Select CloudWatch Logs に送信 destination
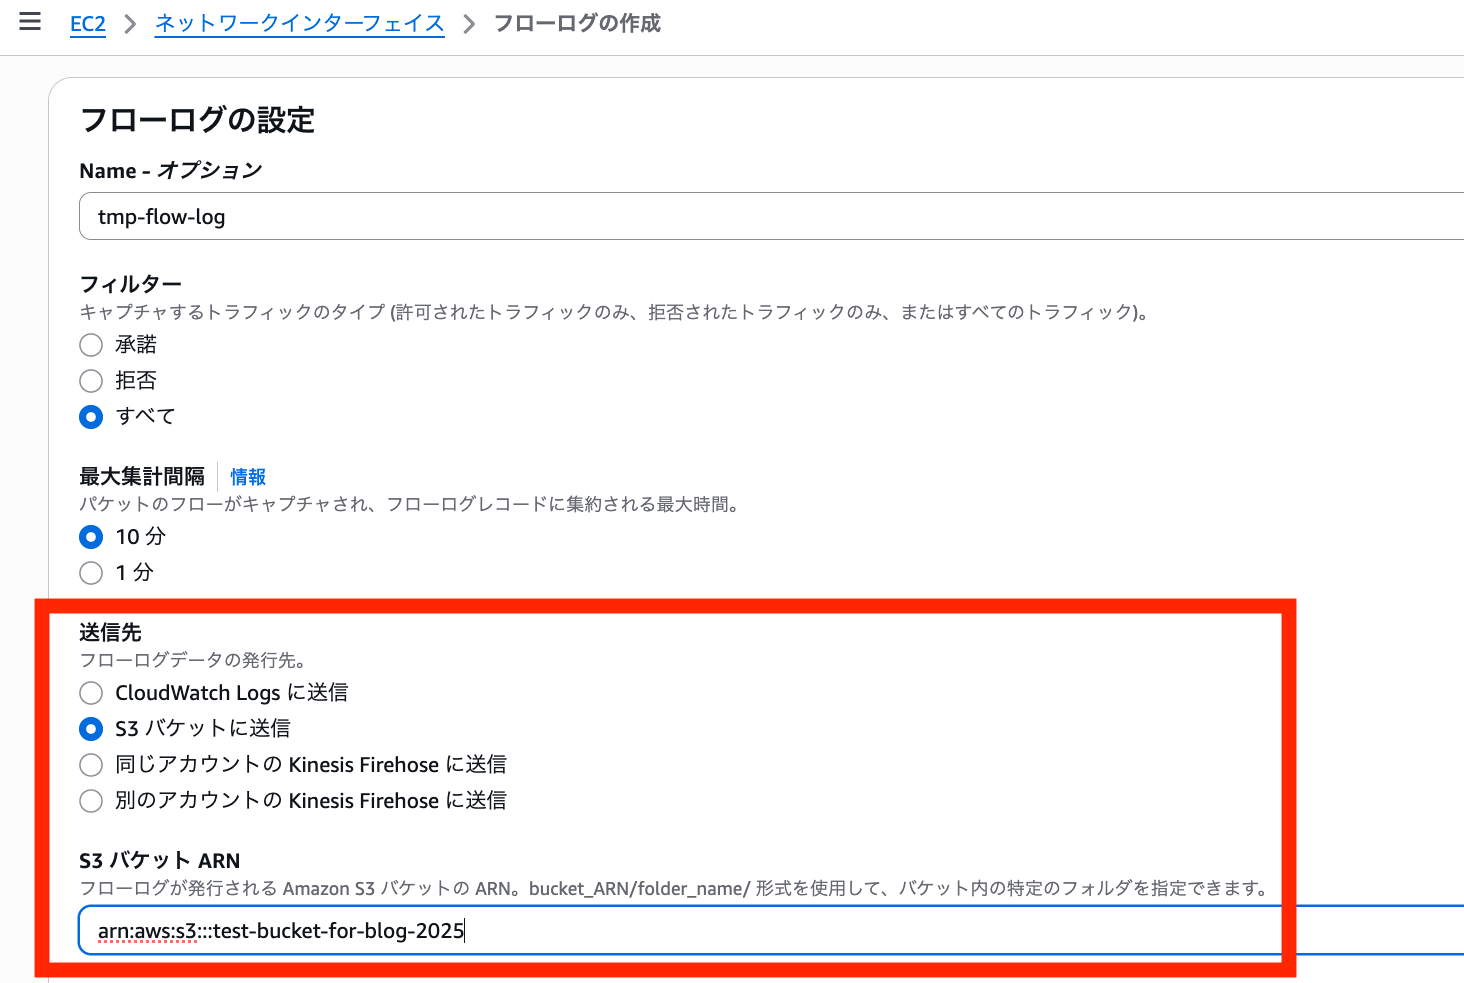Viewport: 1464px width, 983px height. pos(91,693)
